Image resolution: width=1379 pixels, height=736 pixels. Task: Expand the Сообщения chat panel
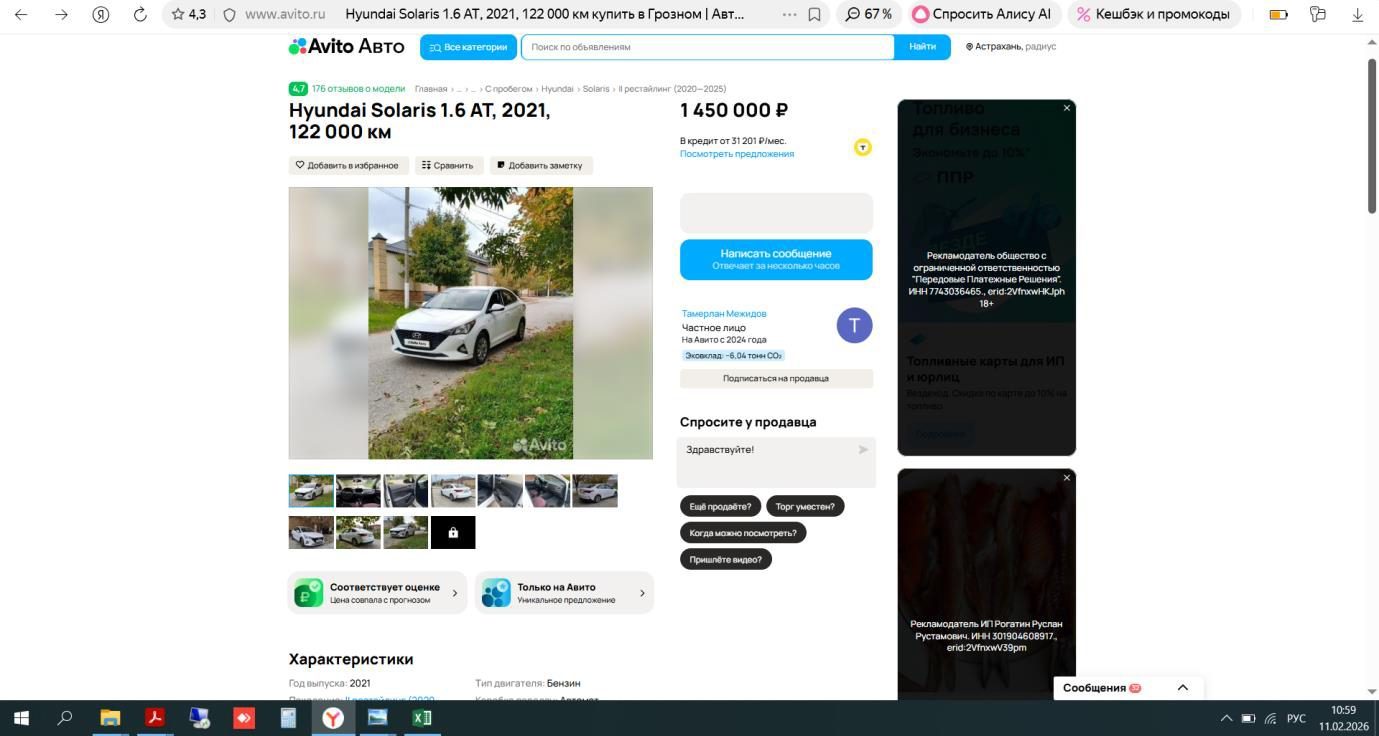point(1183,688)
